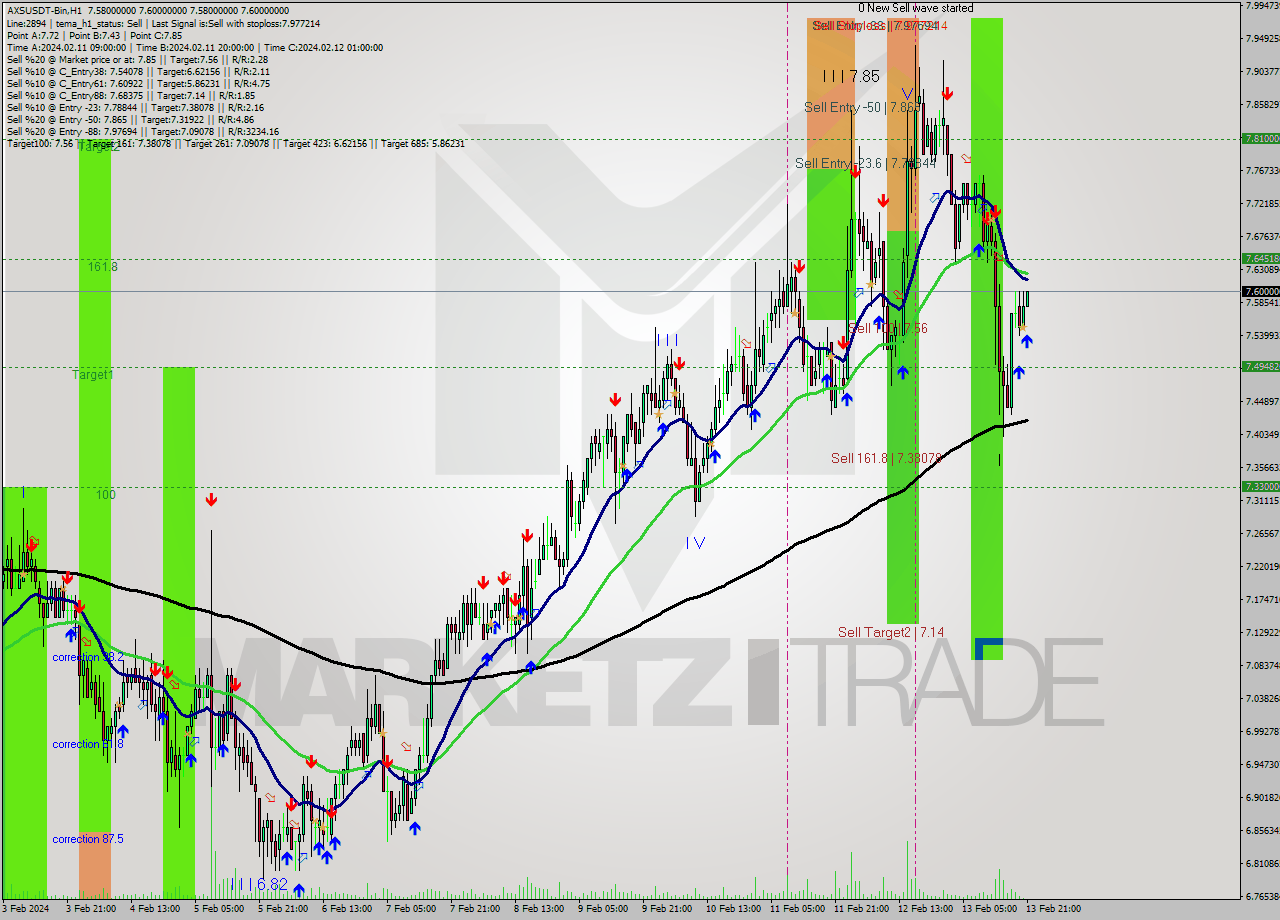Select the 'I I I 7.85' wave label
The width and height of the screenshot is (1280, 920).
(x=851, y=76)
